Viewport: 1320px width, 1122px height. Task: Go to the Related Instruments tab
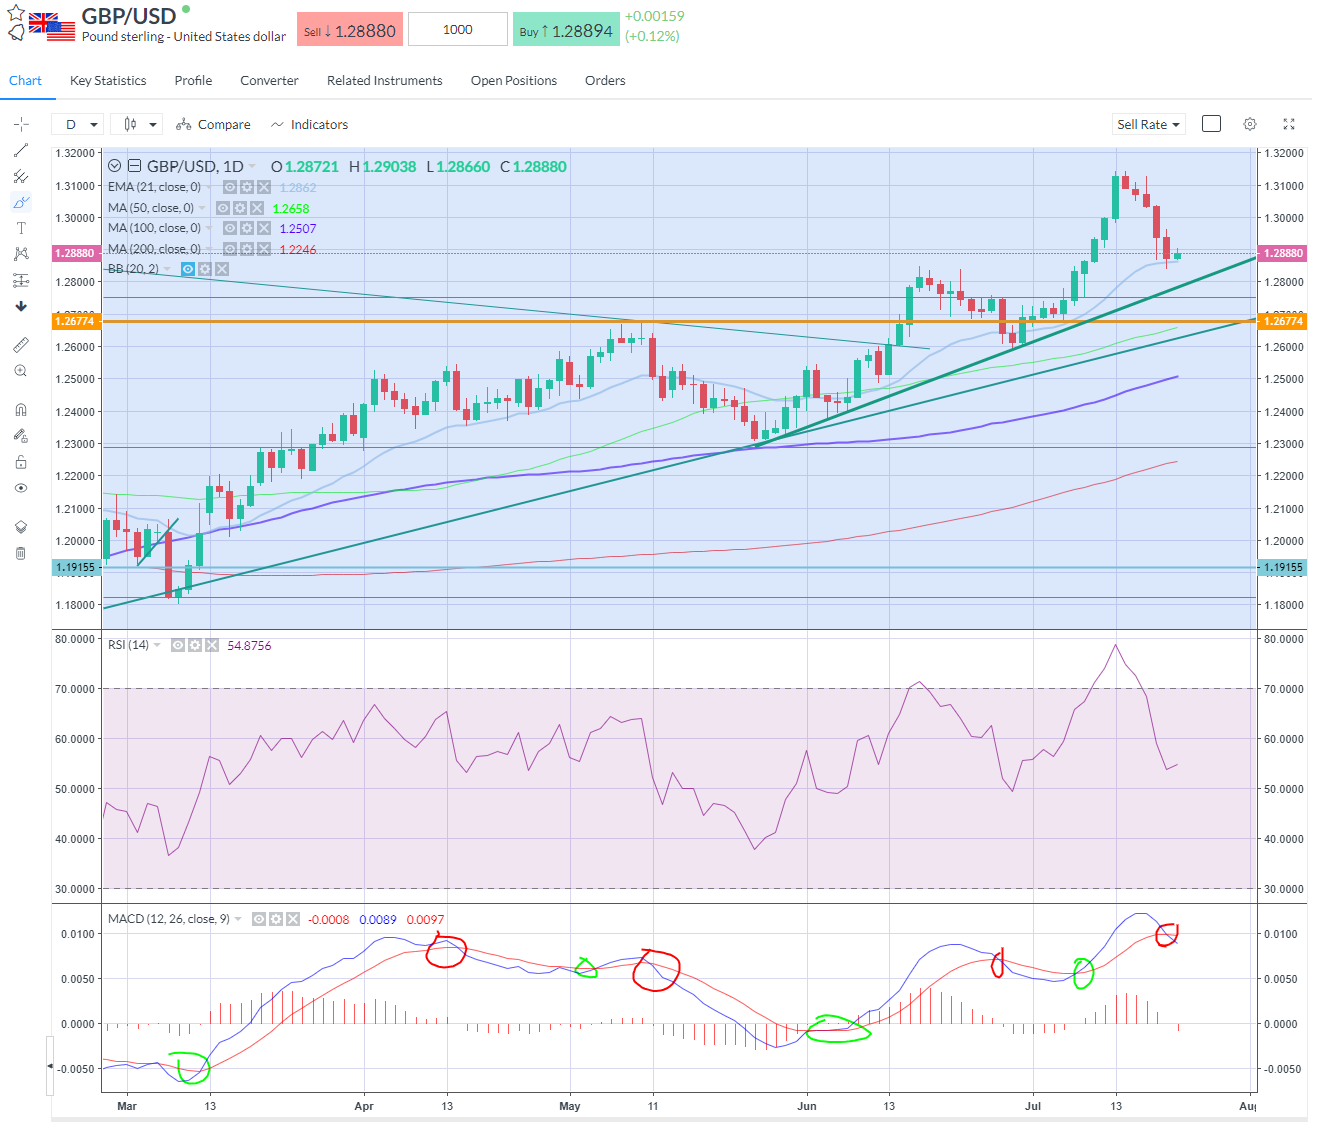[385, 81]
